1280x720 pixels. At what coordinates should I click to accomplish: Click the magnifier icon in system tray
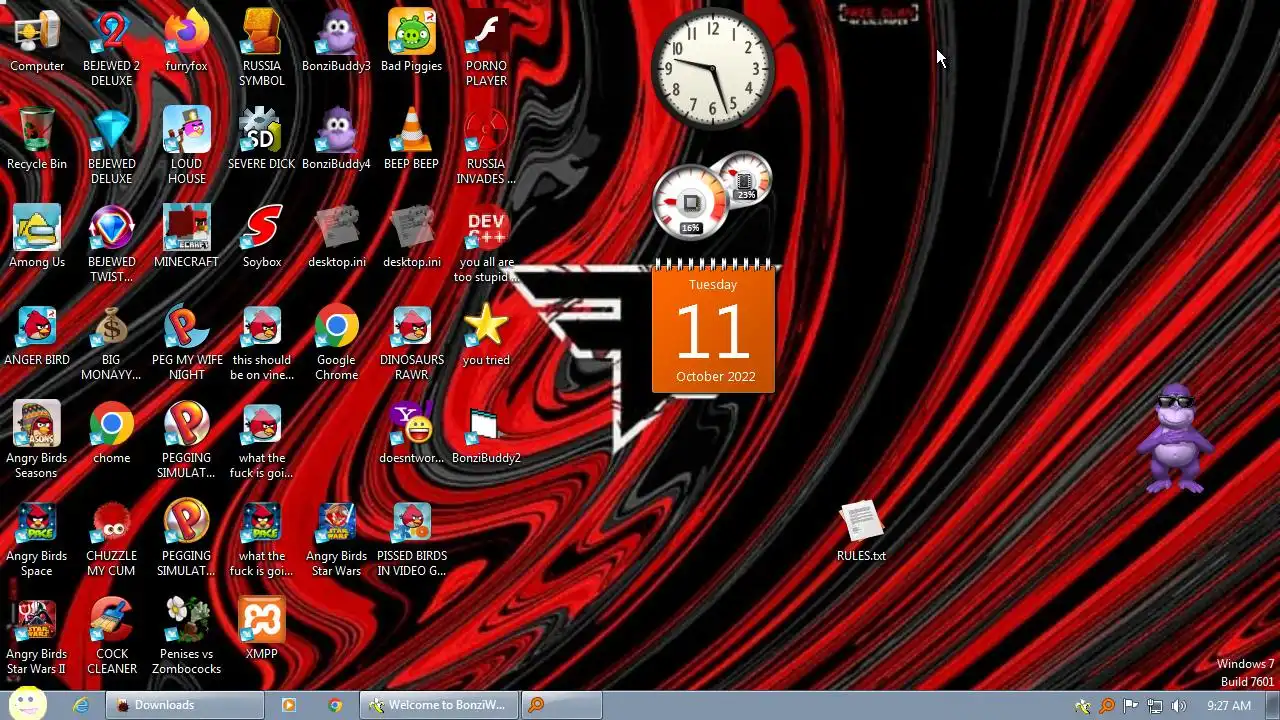(1107, 706)
